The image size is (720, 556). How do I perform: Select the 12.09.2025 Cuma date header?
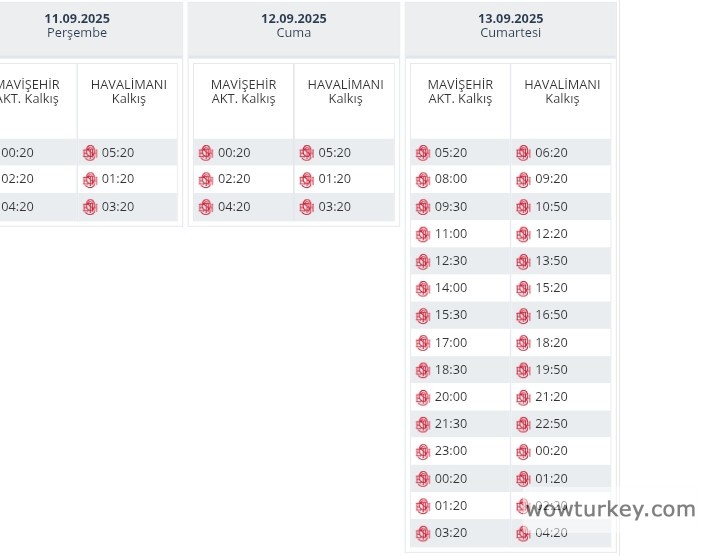[x=293, y=26]
